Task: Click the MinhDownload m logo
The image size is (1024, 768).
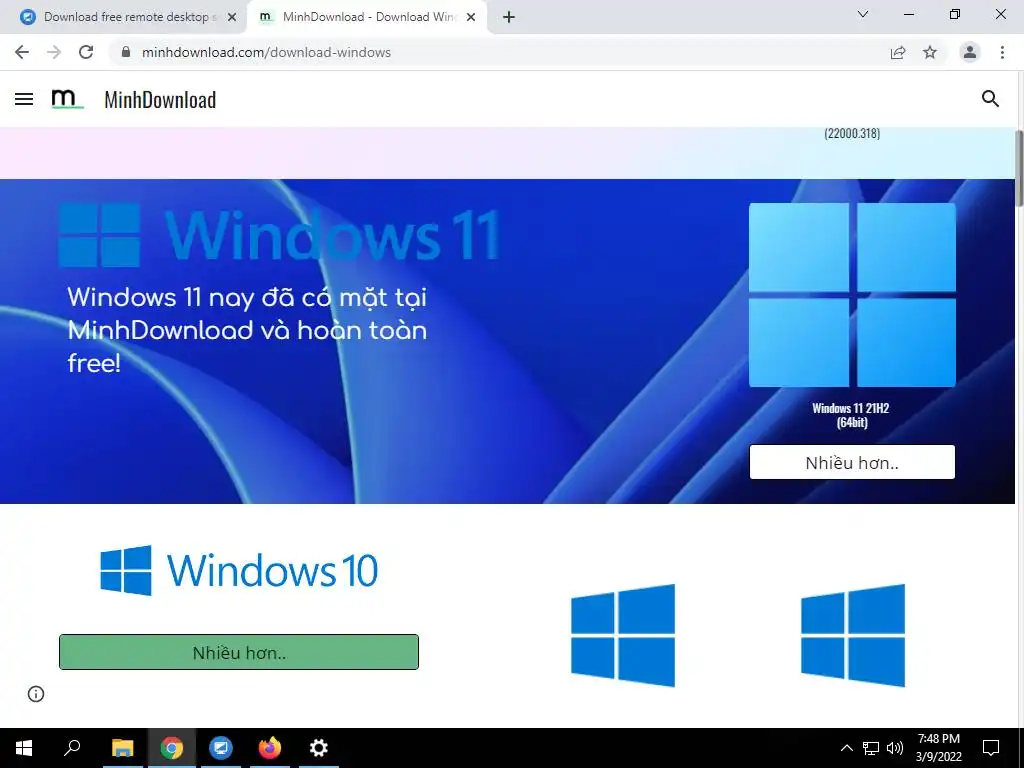Action: pyautogui.click(x=67, y=99)
